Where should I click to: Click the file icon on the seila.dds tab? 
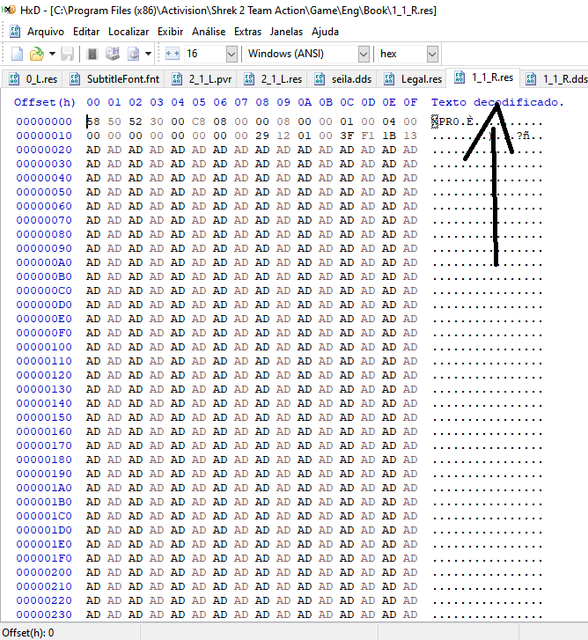(320, 79)
